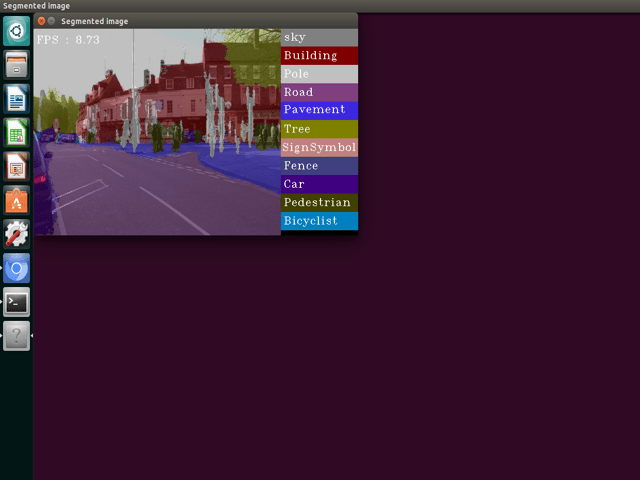Open Ubuntu Software Center icon
This screenshot has width=640, height=480.
(16, 200)
